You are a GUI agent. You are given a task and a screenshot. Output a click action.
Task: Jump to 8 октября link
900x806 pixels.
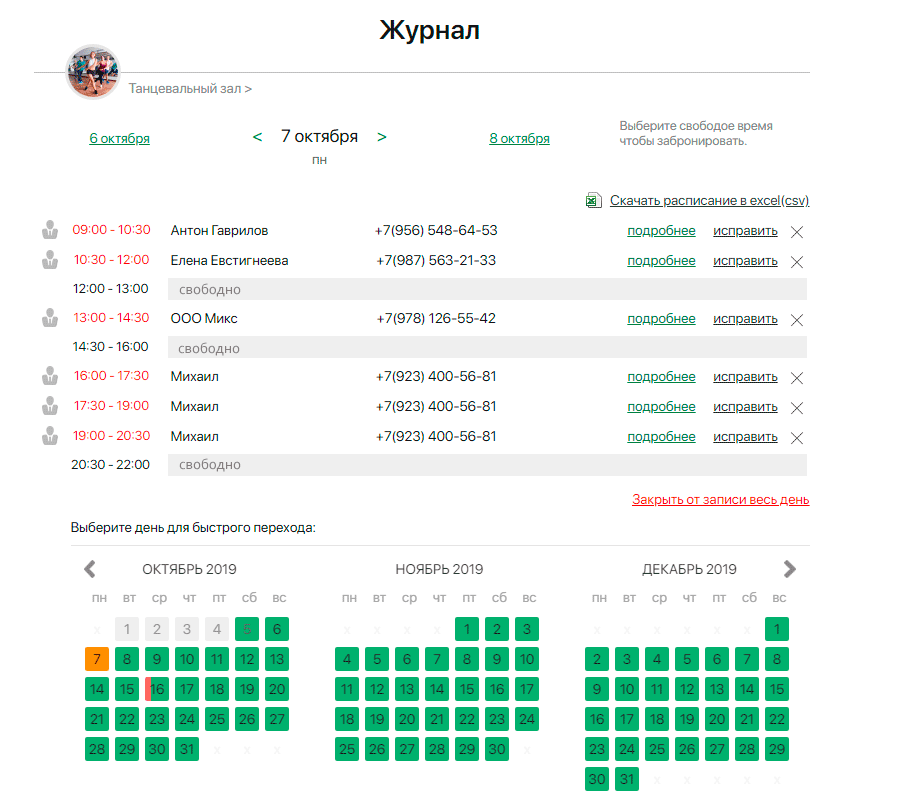[519, 139]
